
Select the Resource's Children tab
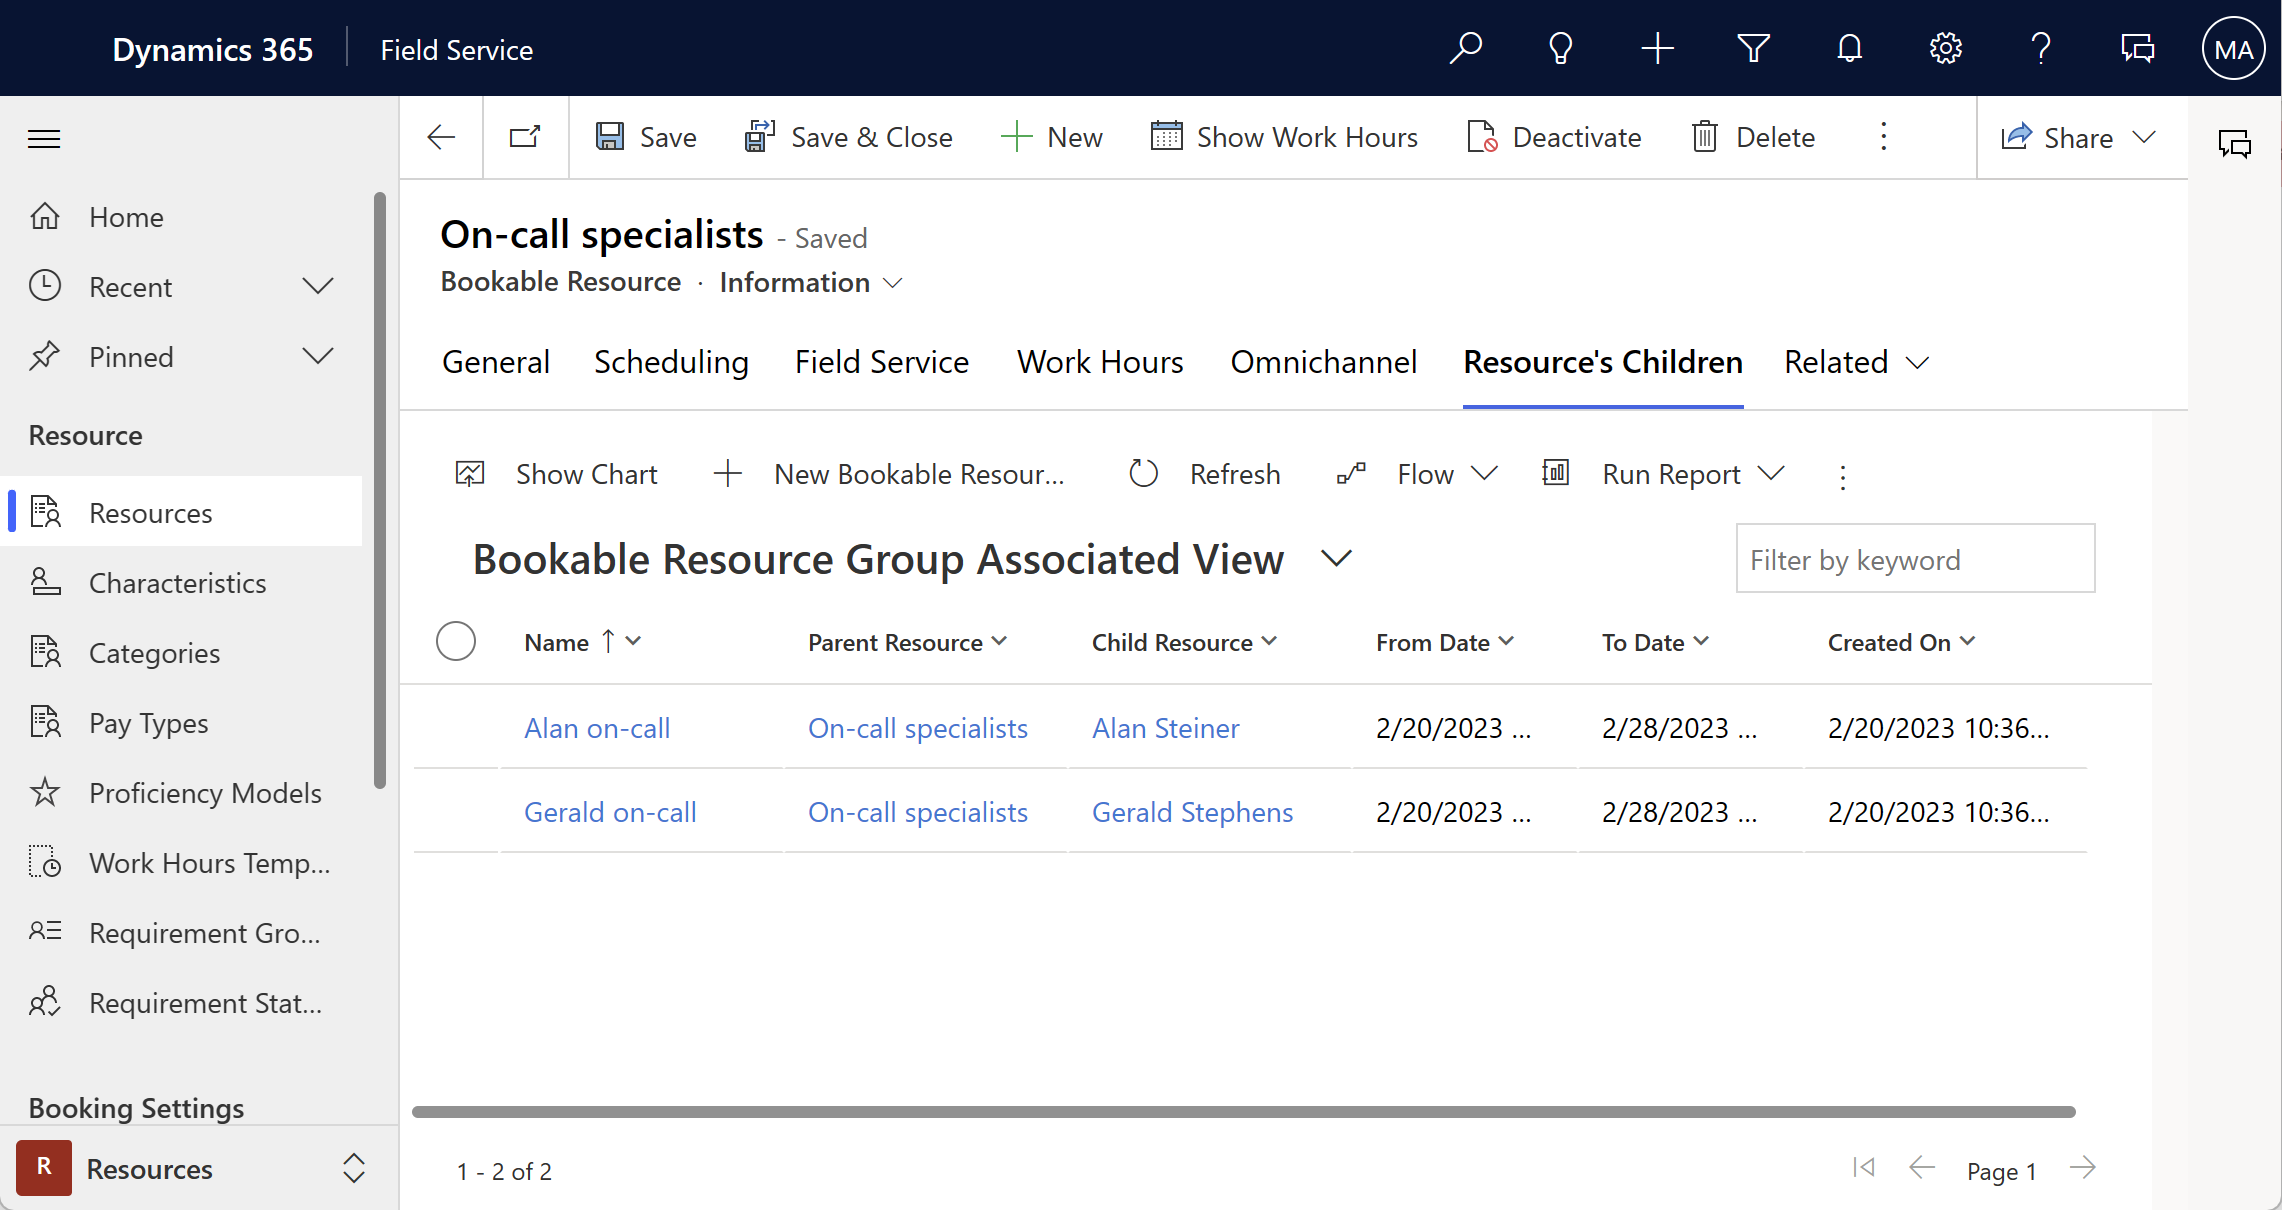coord(1603,361)
